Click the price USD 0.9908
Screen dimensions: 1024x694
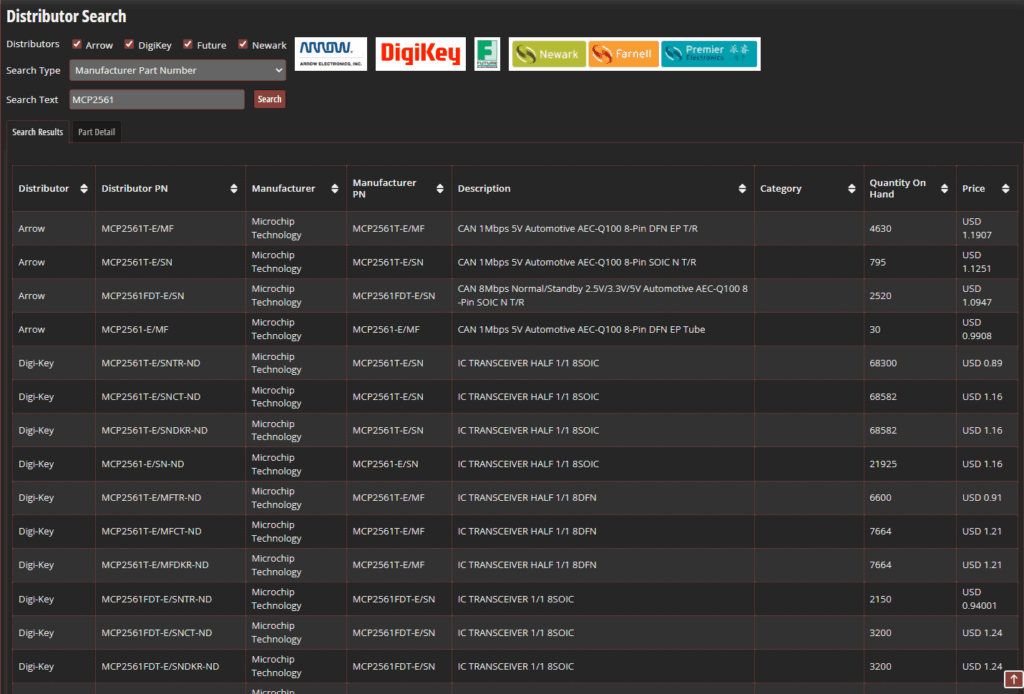pos(977,330)
